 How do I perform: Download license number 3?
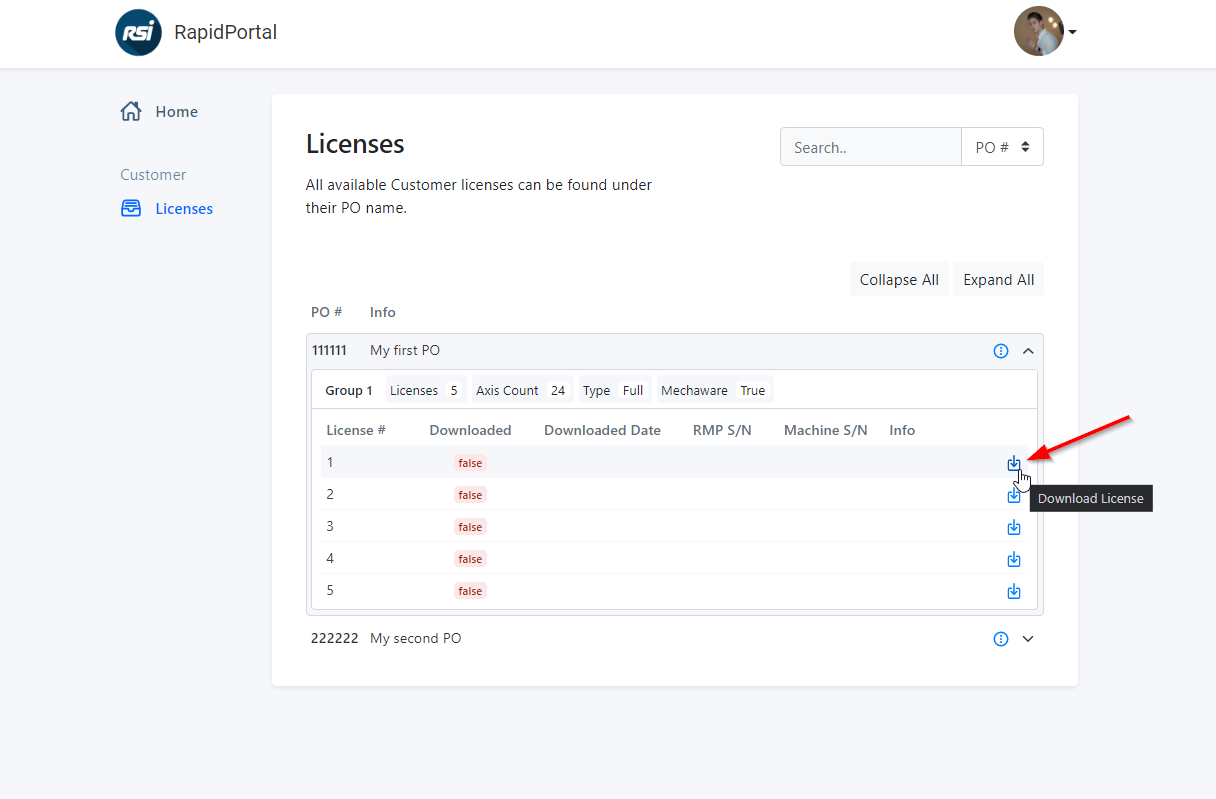[x=1014, y=527]
